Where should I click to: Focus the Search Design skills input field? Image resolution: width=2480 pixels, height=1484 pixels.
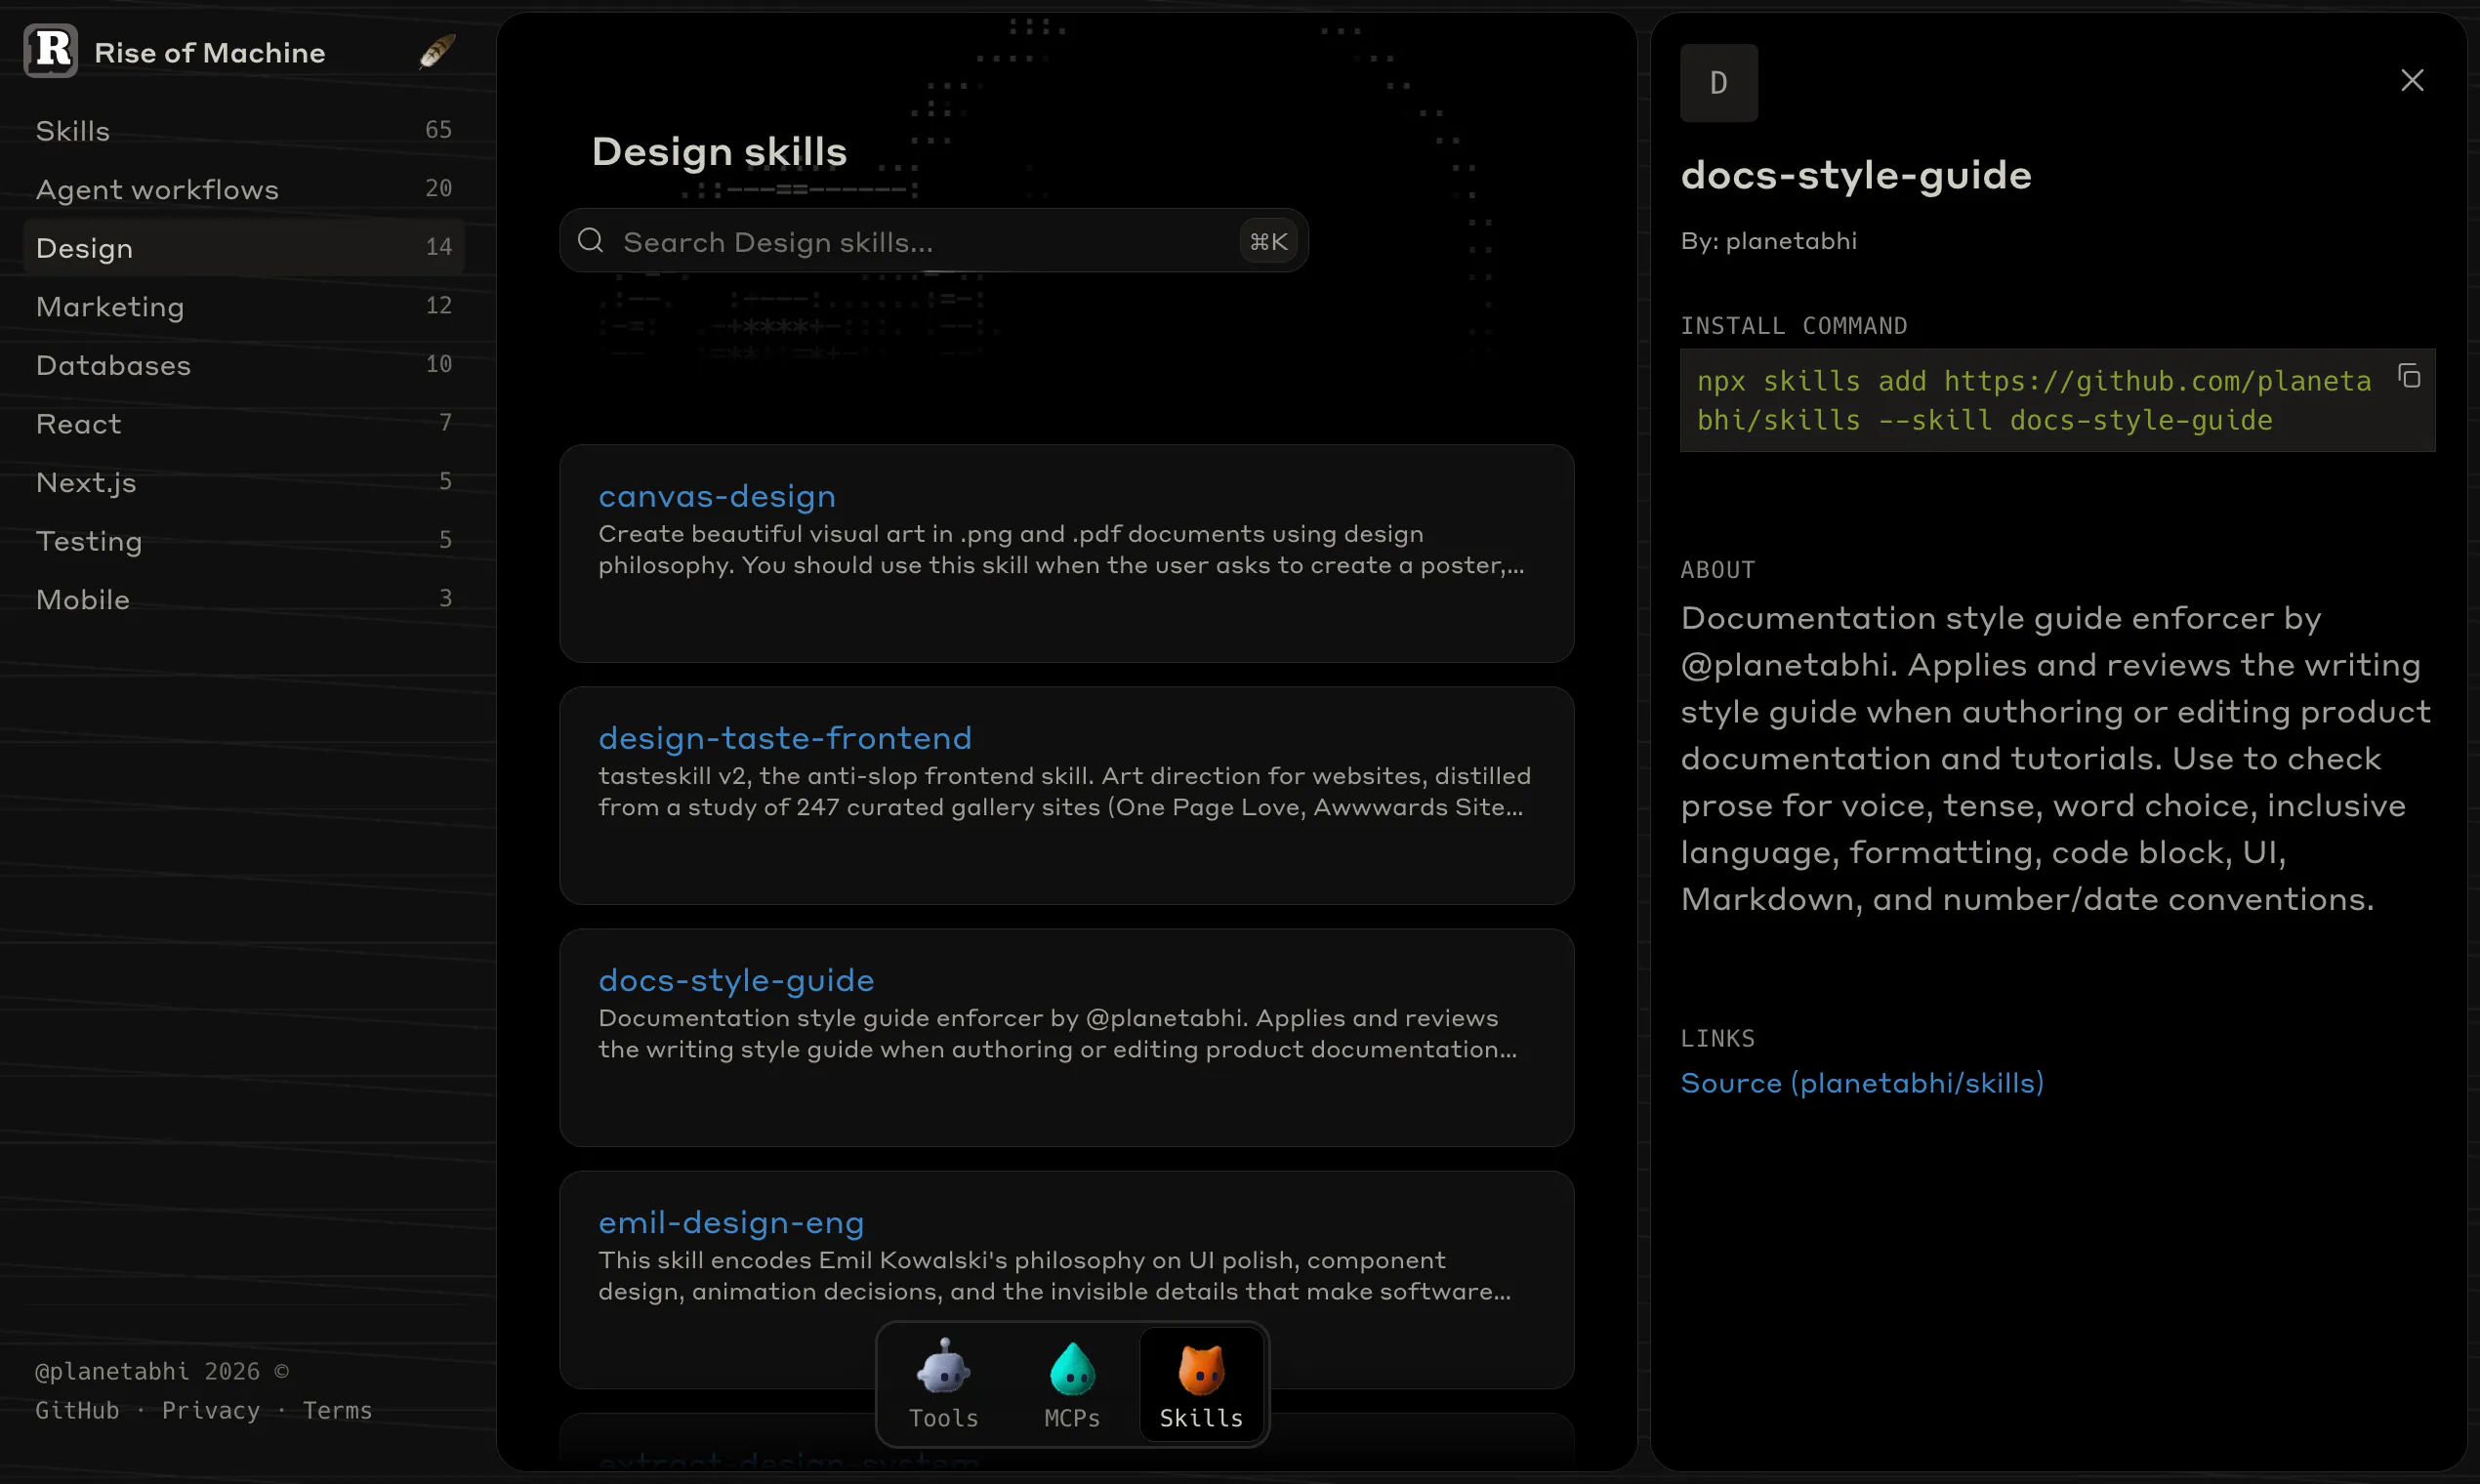pos(933,241)
